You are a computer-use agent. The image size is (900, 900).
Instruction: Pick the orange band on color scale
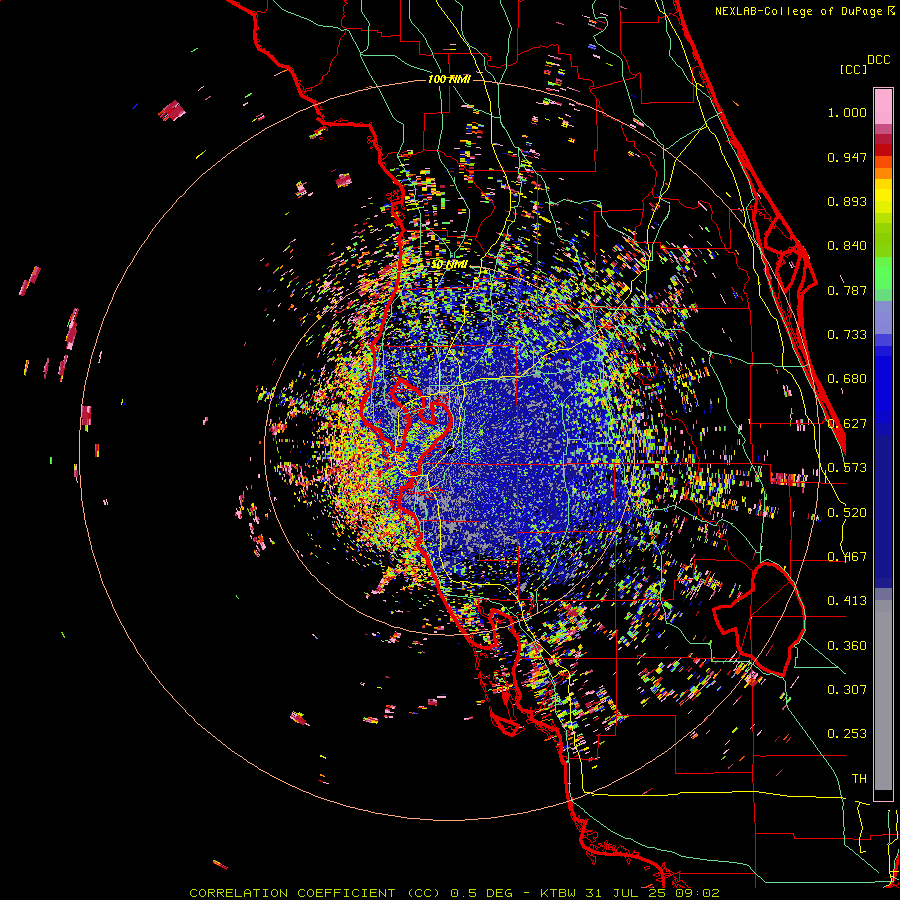pos(883,173)
